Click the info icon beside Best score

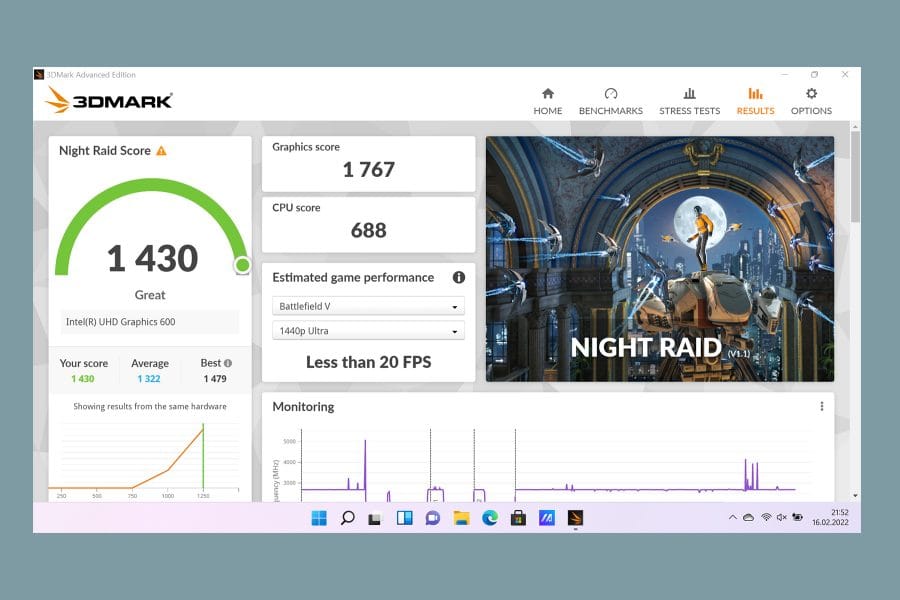[x=228, y=363]
